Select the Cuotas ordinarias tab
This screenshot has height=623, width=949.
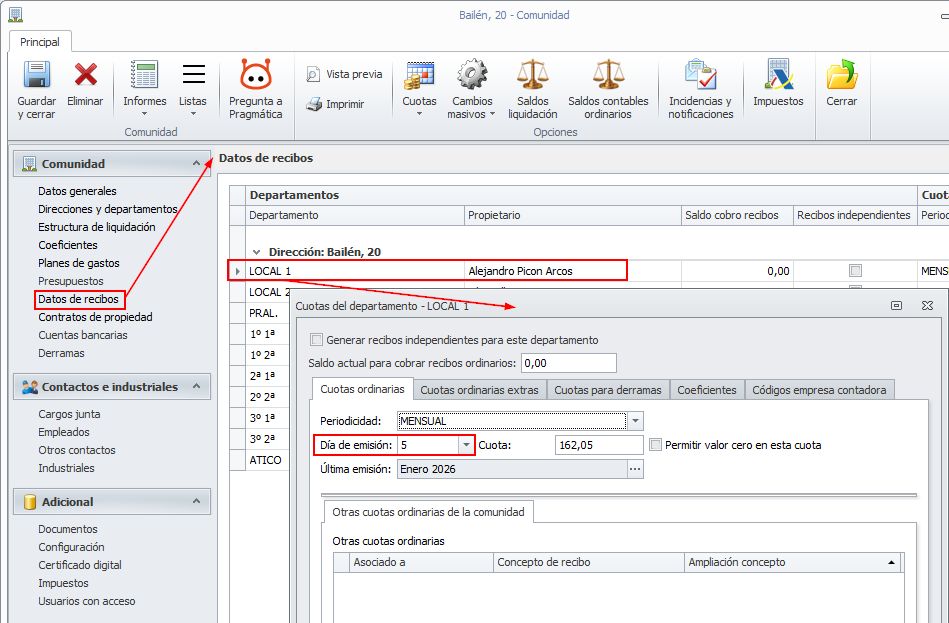[363, 389]
